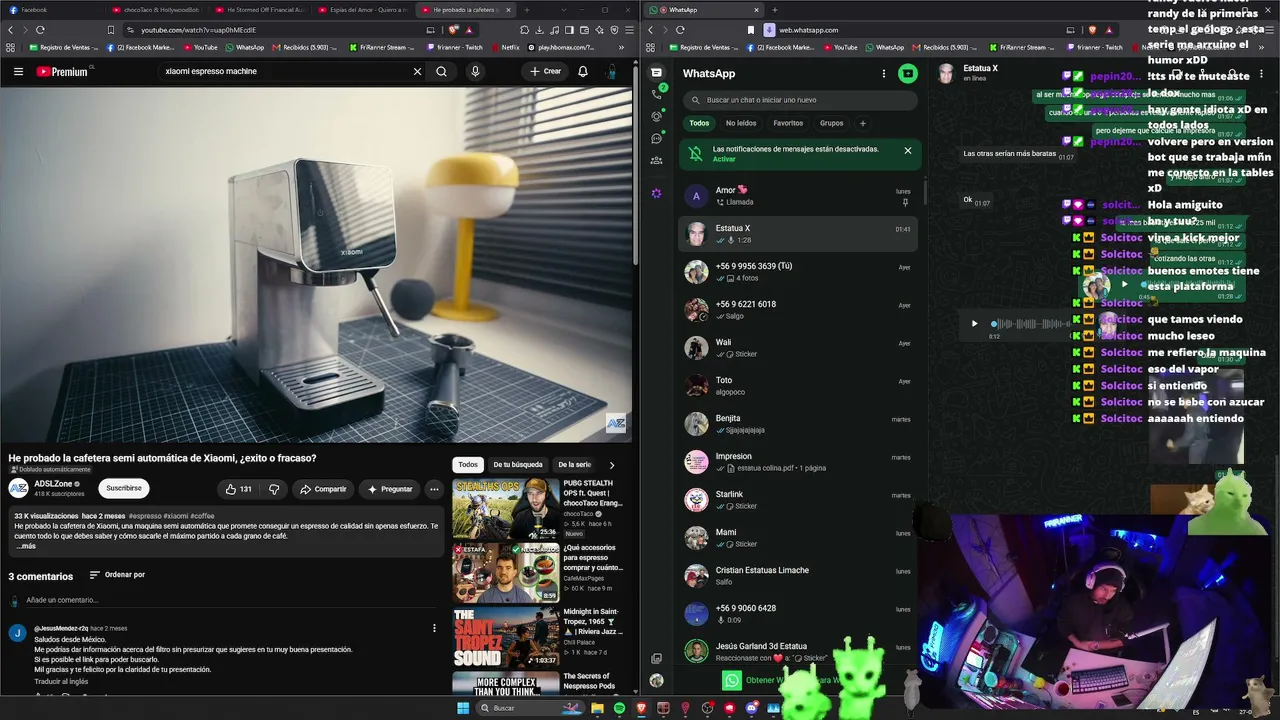Open the Toto chat

click(x=799, y=385)
